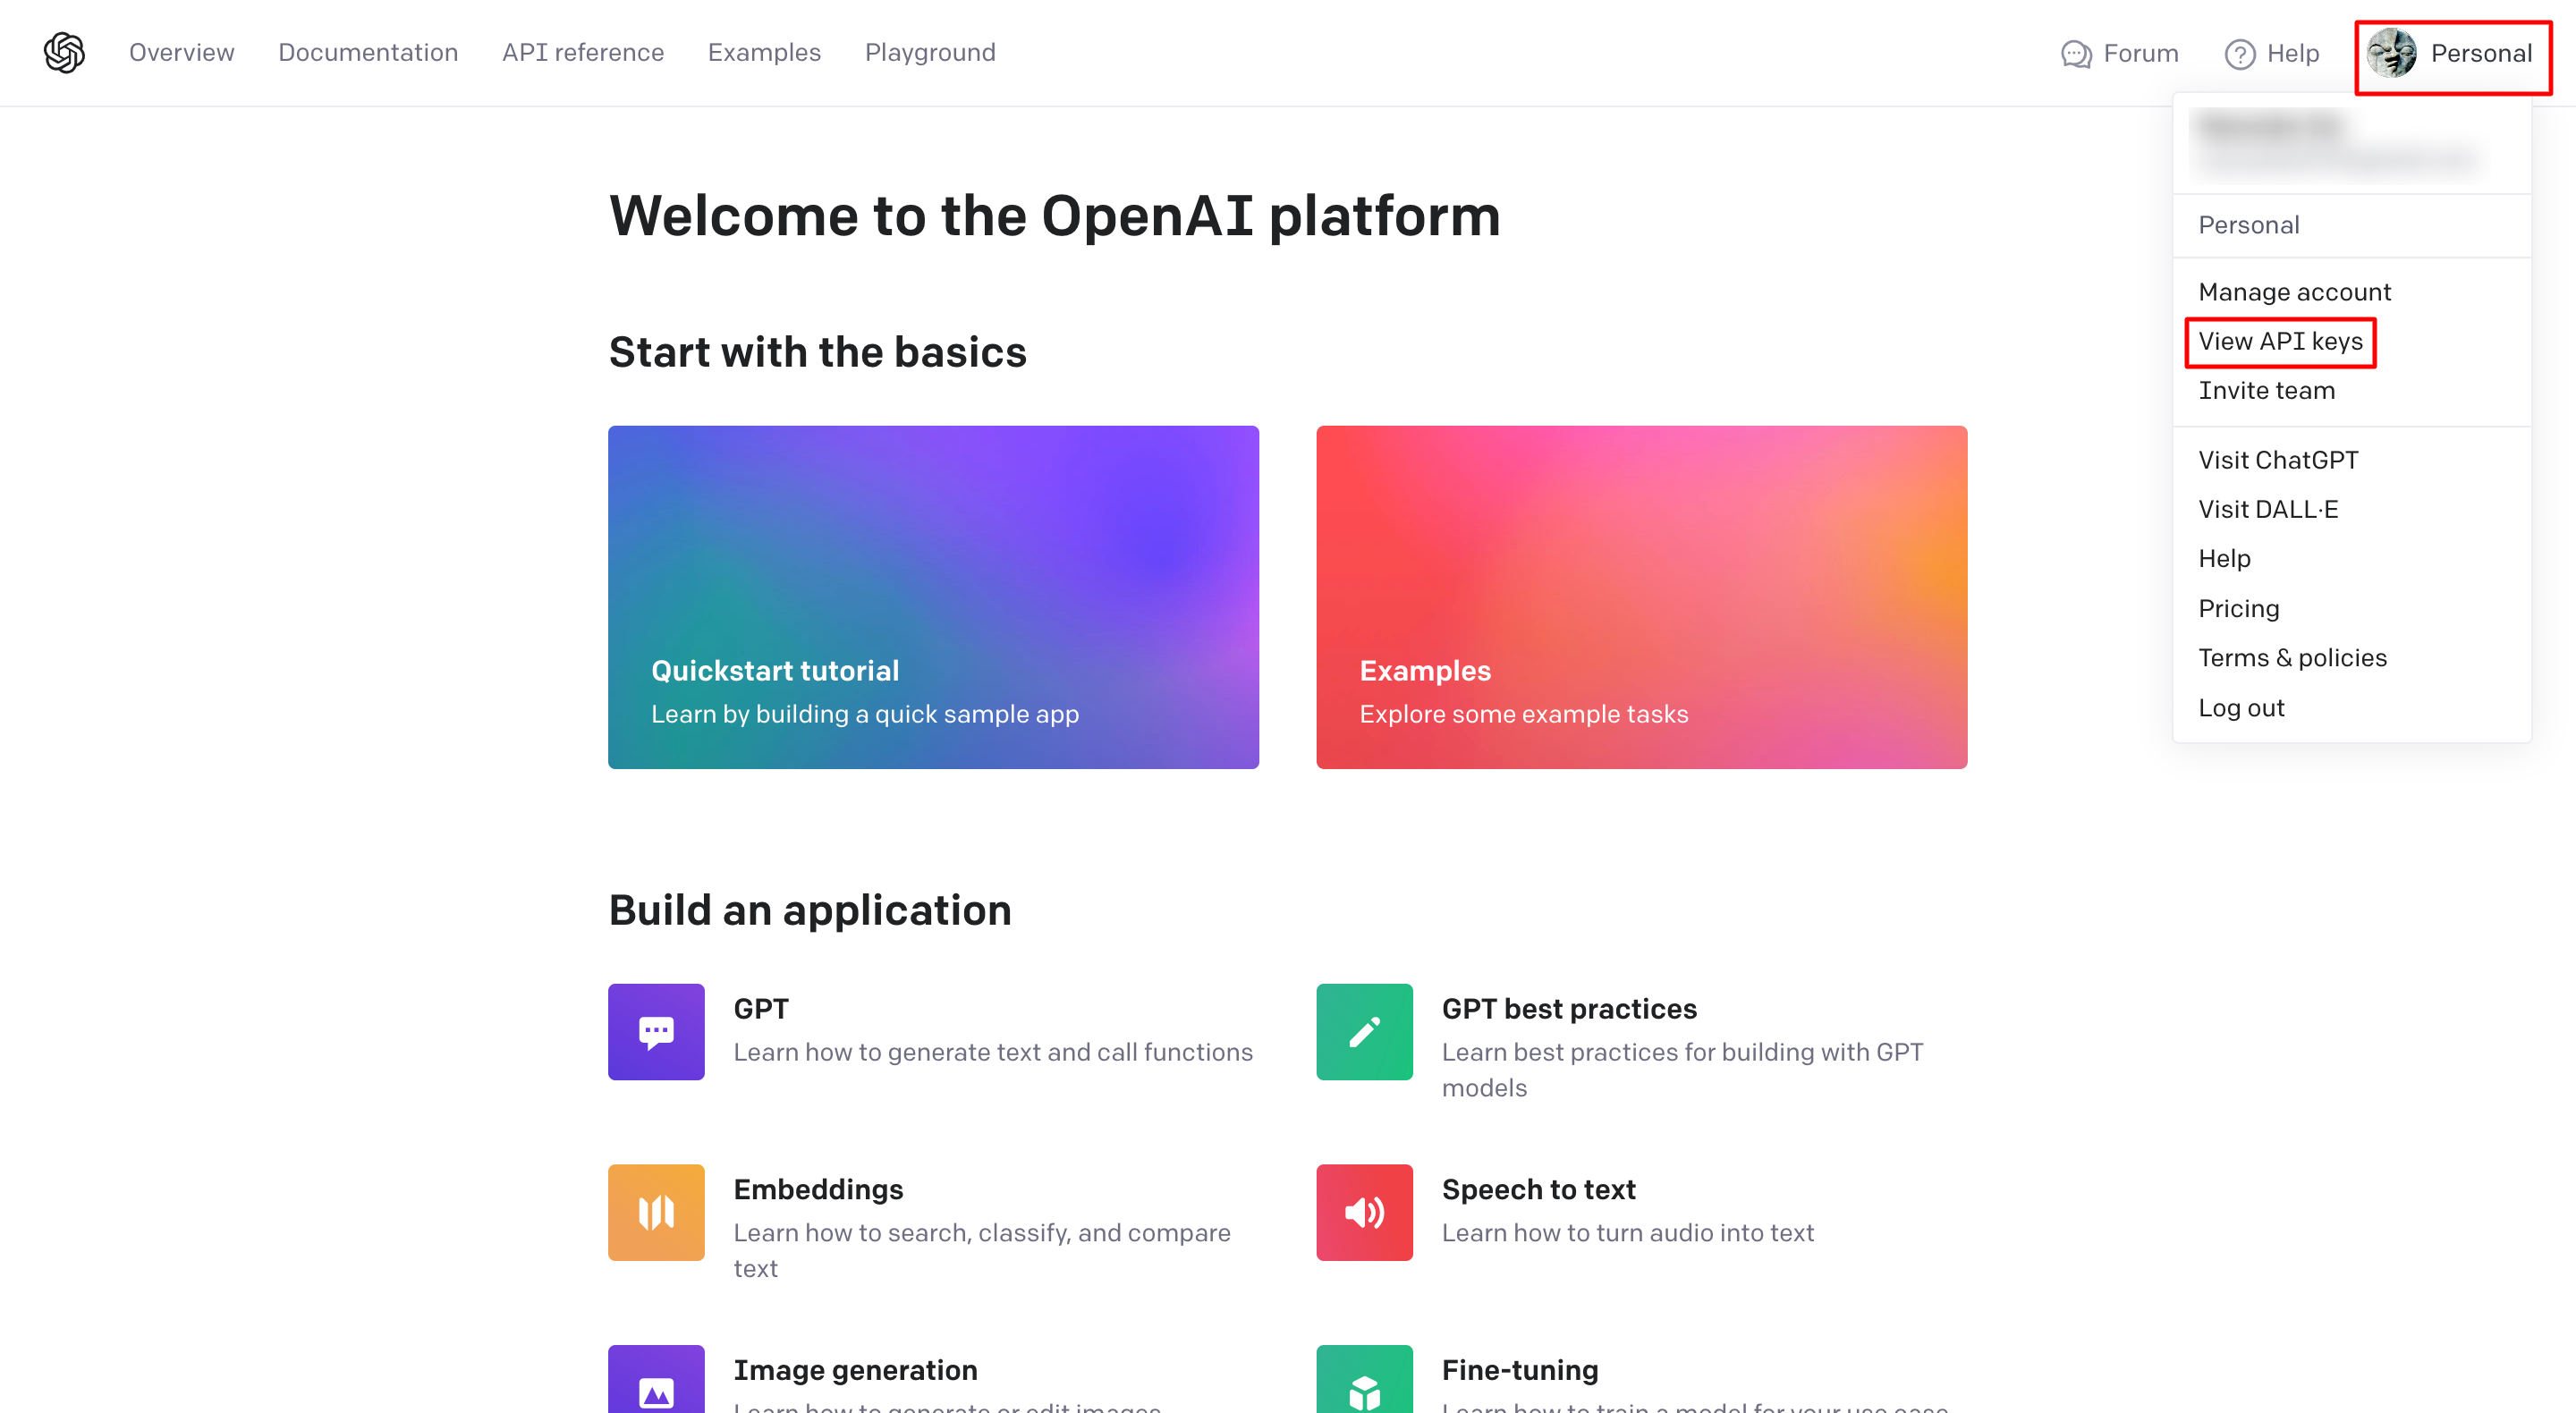Click the orange Embeddings icon
The image size is (2576, 1413).
[x=656, y=1212]
